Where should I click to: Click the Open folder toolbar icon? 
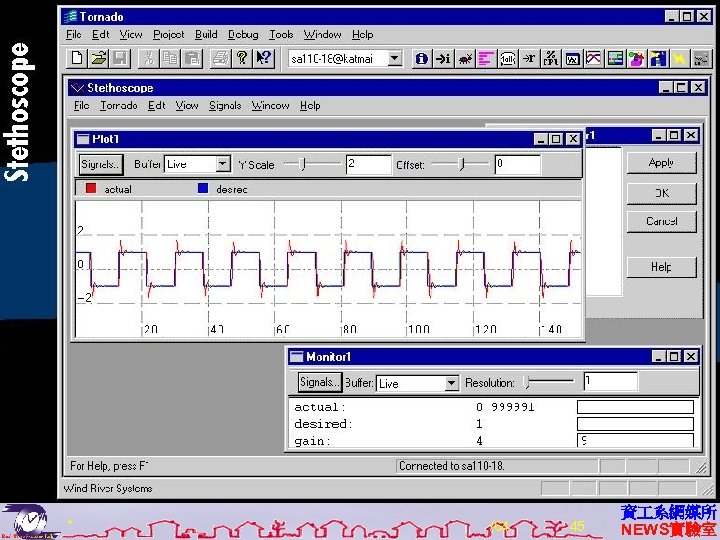click(99, 58)
